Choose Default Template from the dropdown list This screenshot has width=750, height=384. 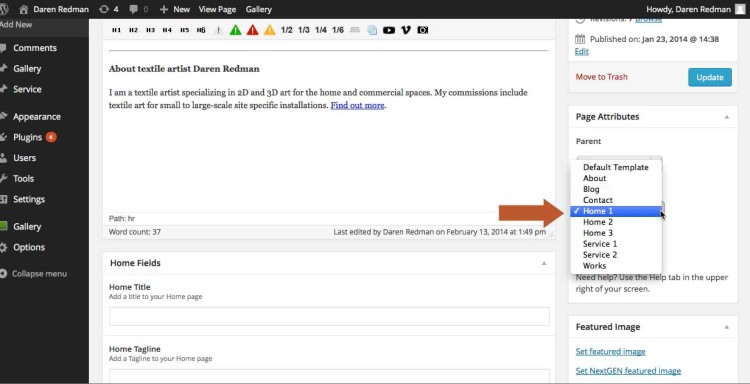616,167
